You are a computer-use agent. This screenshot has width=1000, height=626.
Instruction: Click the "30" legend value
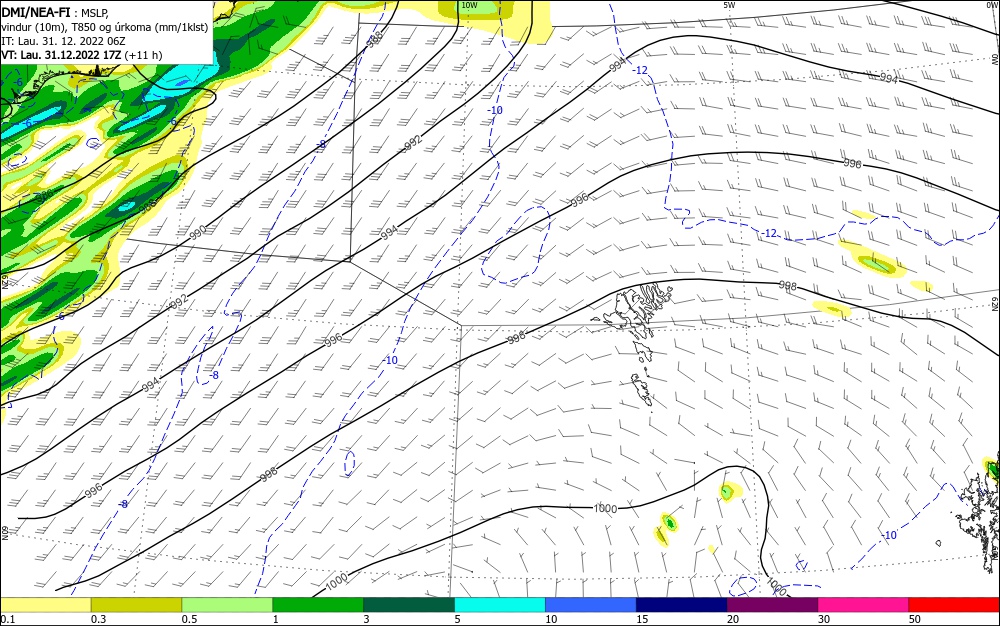pyautogui.click(x=824, y=619)
